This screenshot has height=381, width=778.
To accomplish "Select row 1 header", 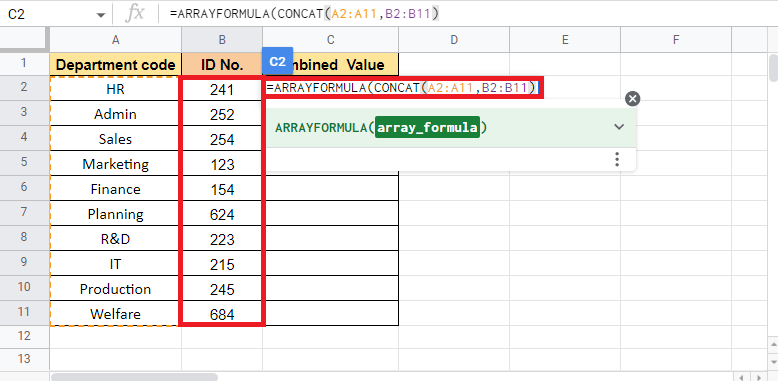I will (x=24, y=64).
